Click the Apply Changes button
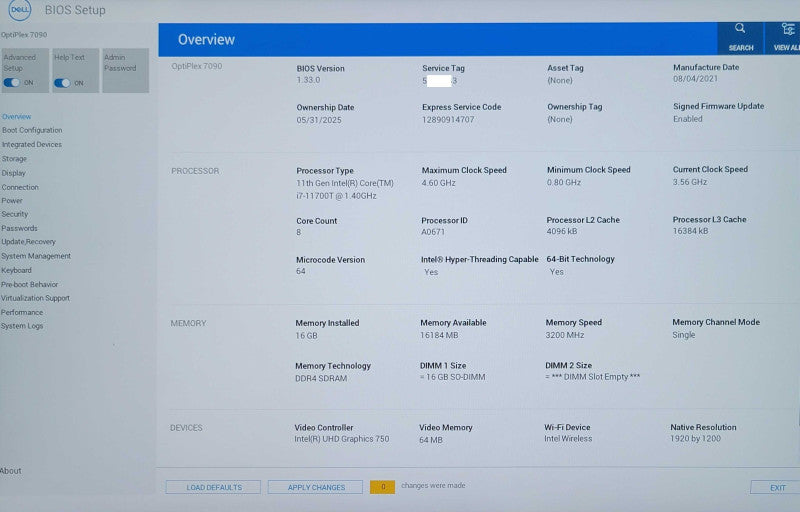The width and height of the screenshot is (800, 512). click(316, 487)
